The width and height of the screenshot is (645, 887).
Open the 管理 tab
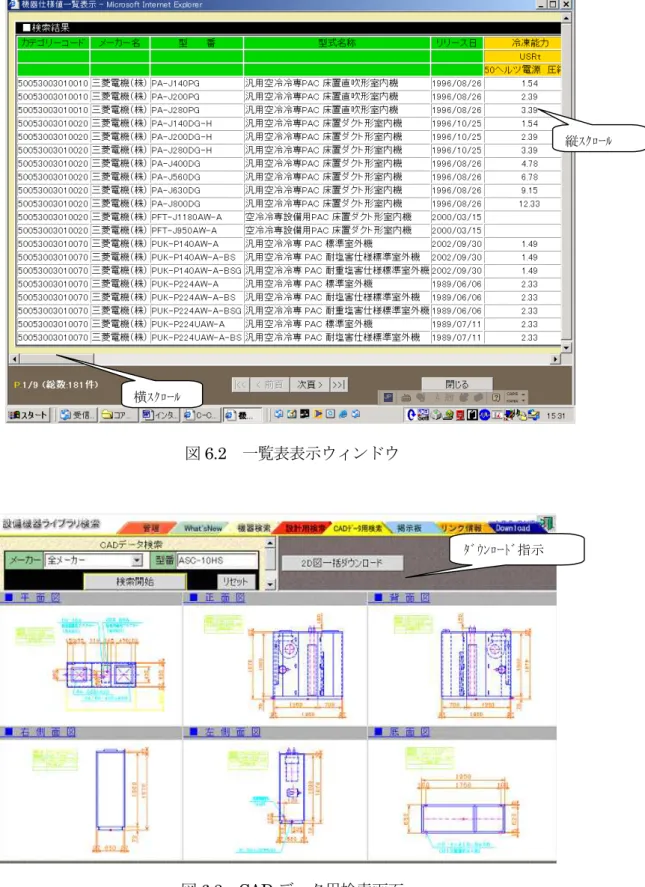(x=149, y=528)
